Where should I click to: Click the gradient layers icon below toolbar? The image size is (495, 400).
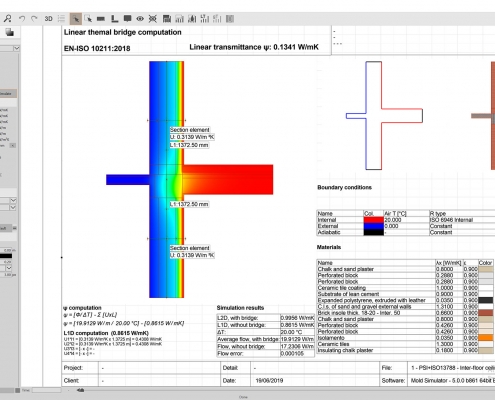10,32
